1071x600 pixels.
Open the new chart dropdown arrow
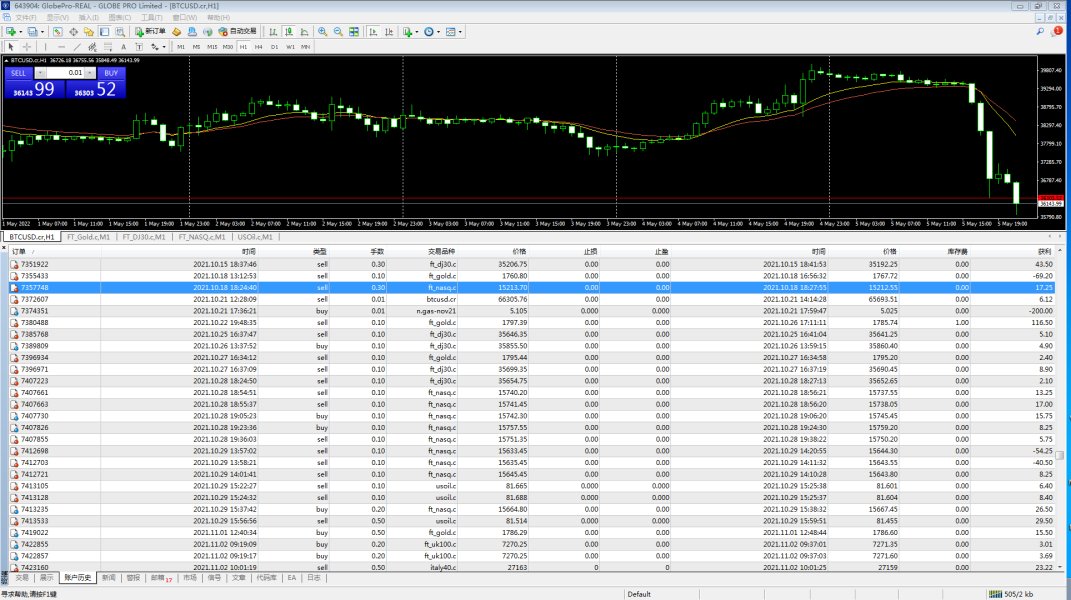20,32
